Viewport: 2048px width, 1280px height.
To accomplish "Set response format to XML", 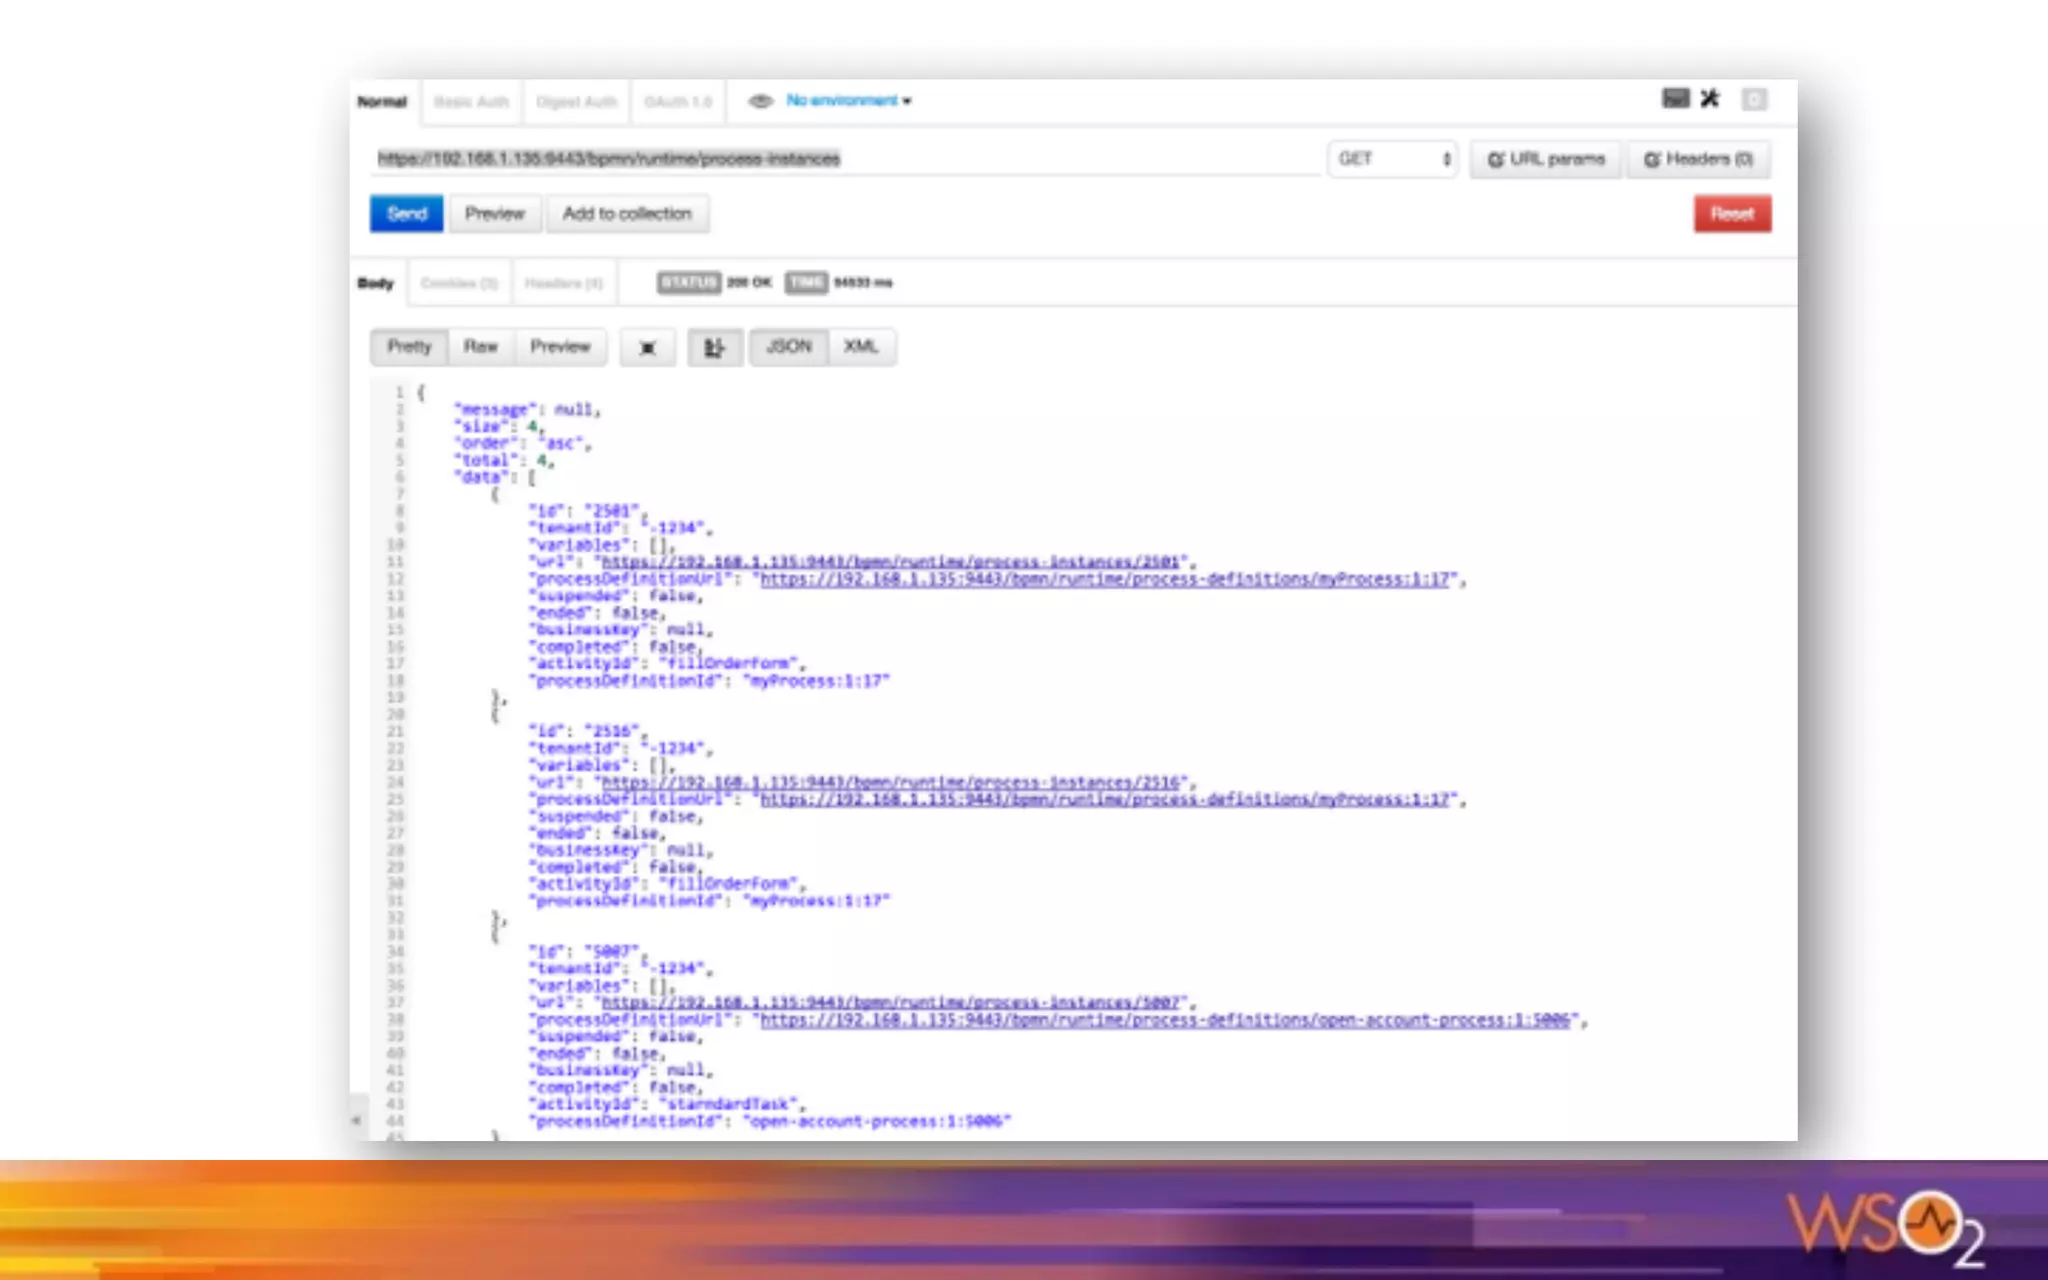I will (x=860, y=346).
